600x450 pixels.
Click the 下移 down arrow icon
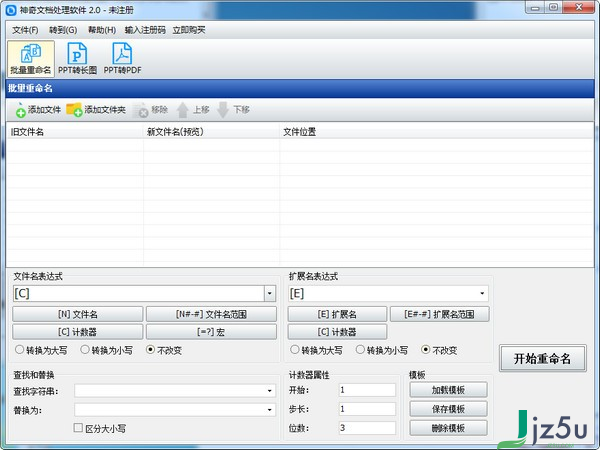pyautogui.click(x=223, y=110)
